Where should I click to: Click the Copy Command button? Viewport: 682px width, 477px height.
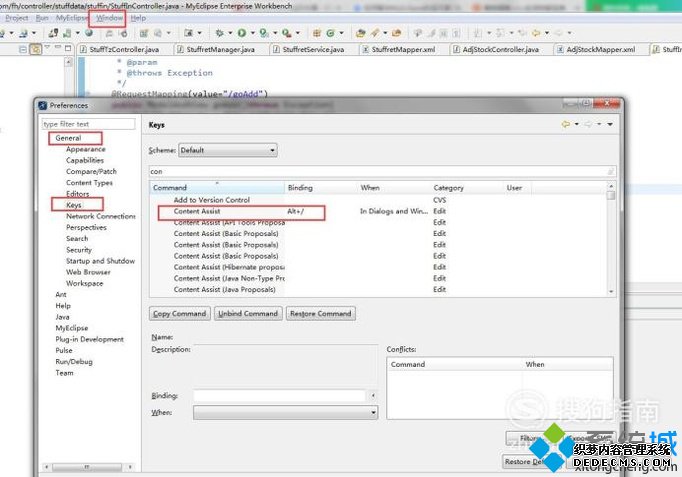coord(180,314)
